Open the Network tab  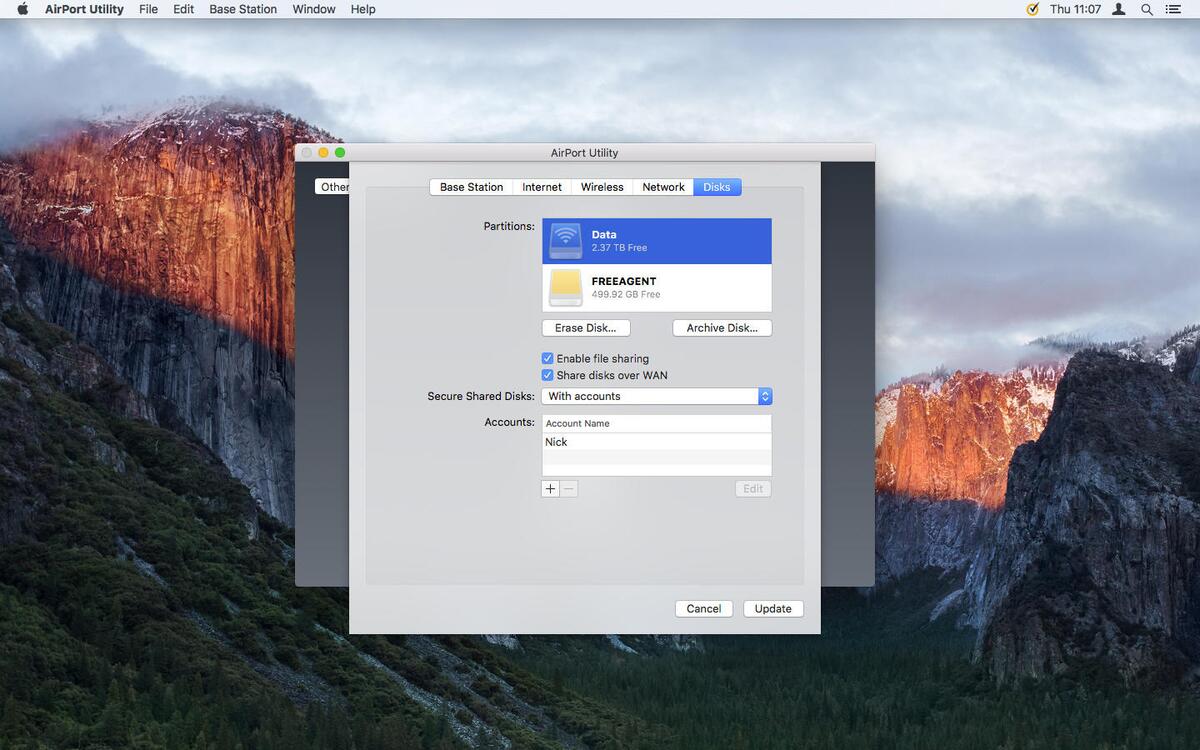(x=663, y=187)
